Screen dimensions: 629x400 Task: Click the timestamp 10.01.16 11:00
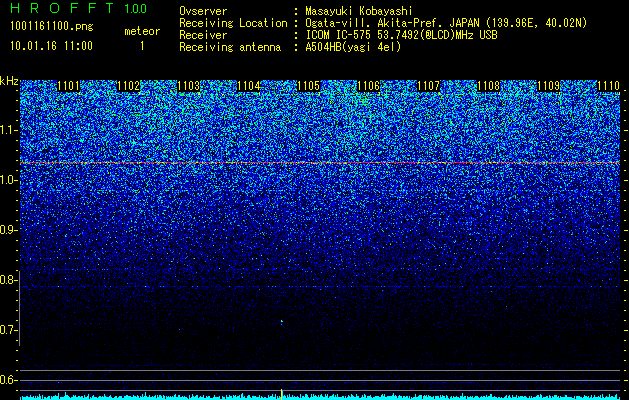pos(51,46)
